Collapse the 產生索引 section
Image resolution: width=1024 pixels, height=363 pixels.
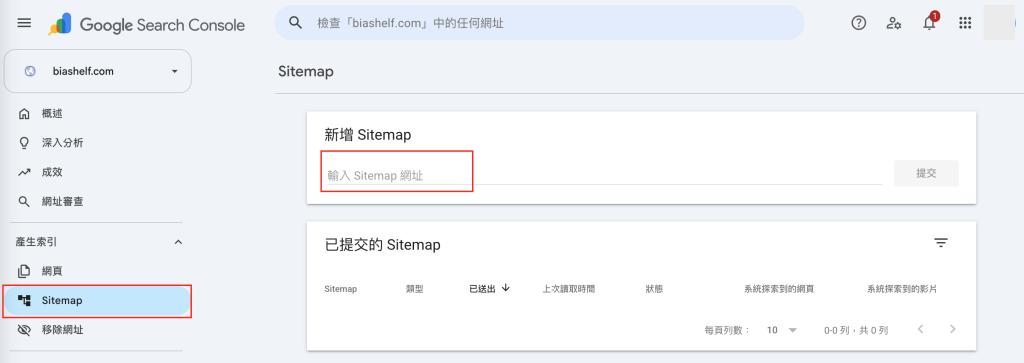click(x=178, y=242)
